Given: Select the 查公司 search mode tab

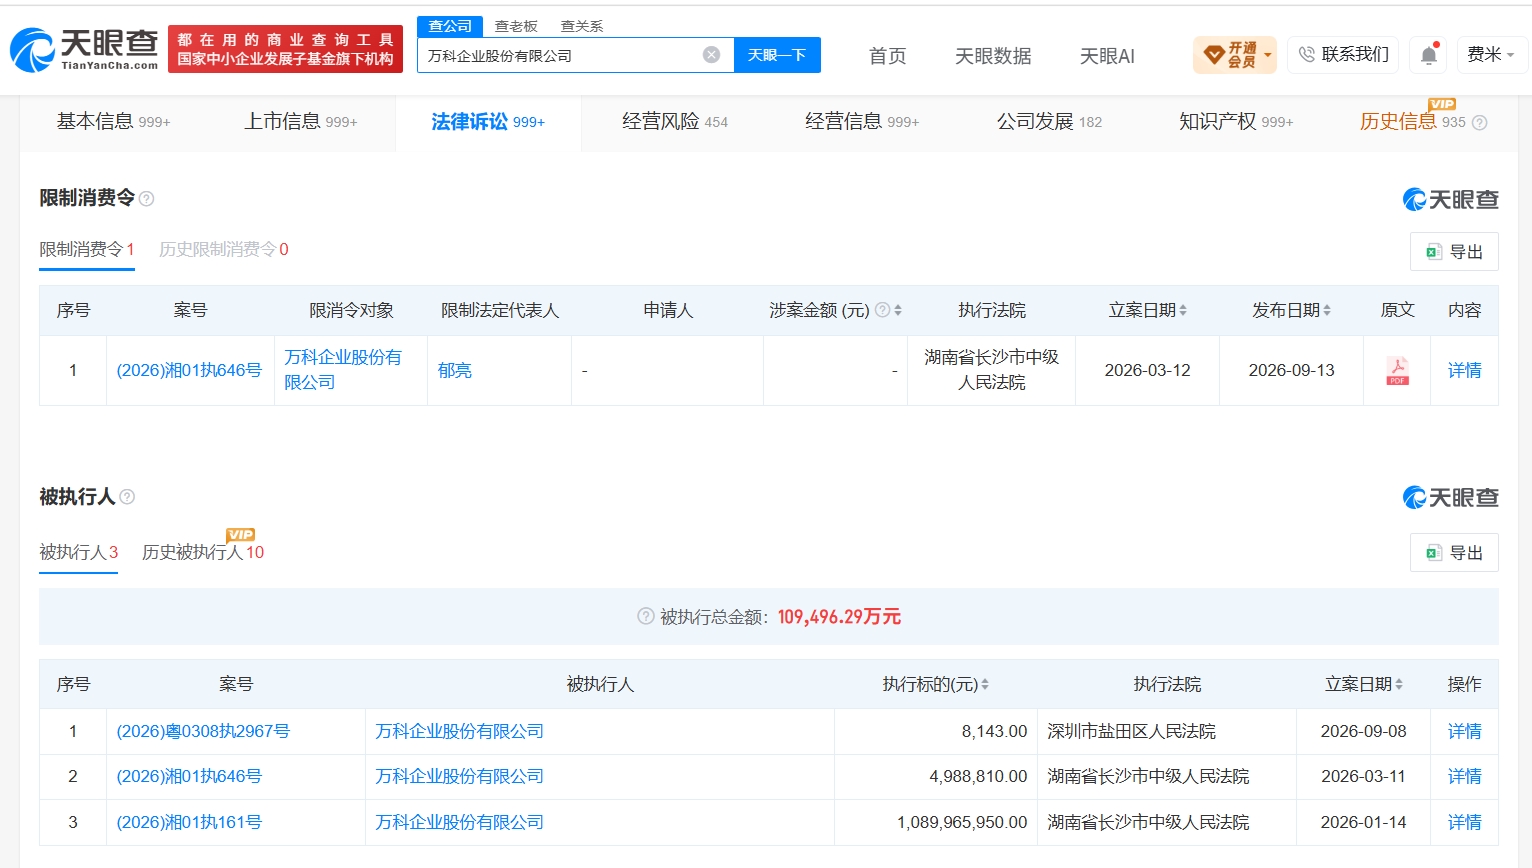Looking at the screenshot, I should pos(450,26).
